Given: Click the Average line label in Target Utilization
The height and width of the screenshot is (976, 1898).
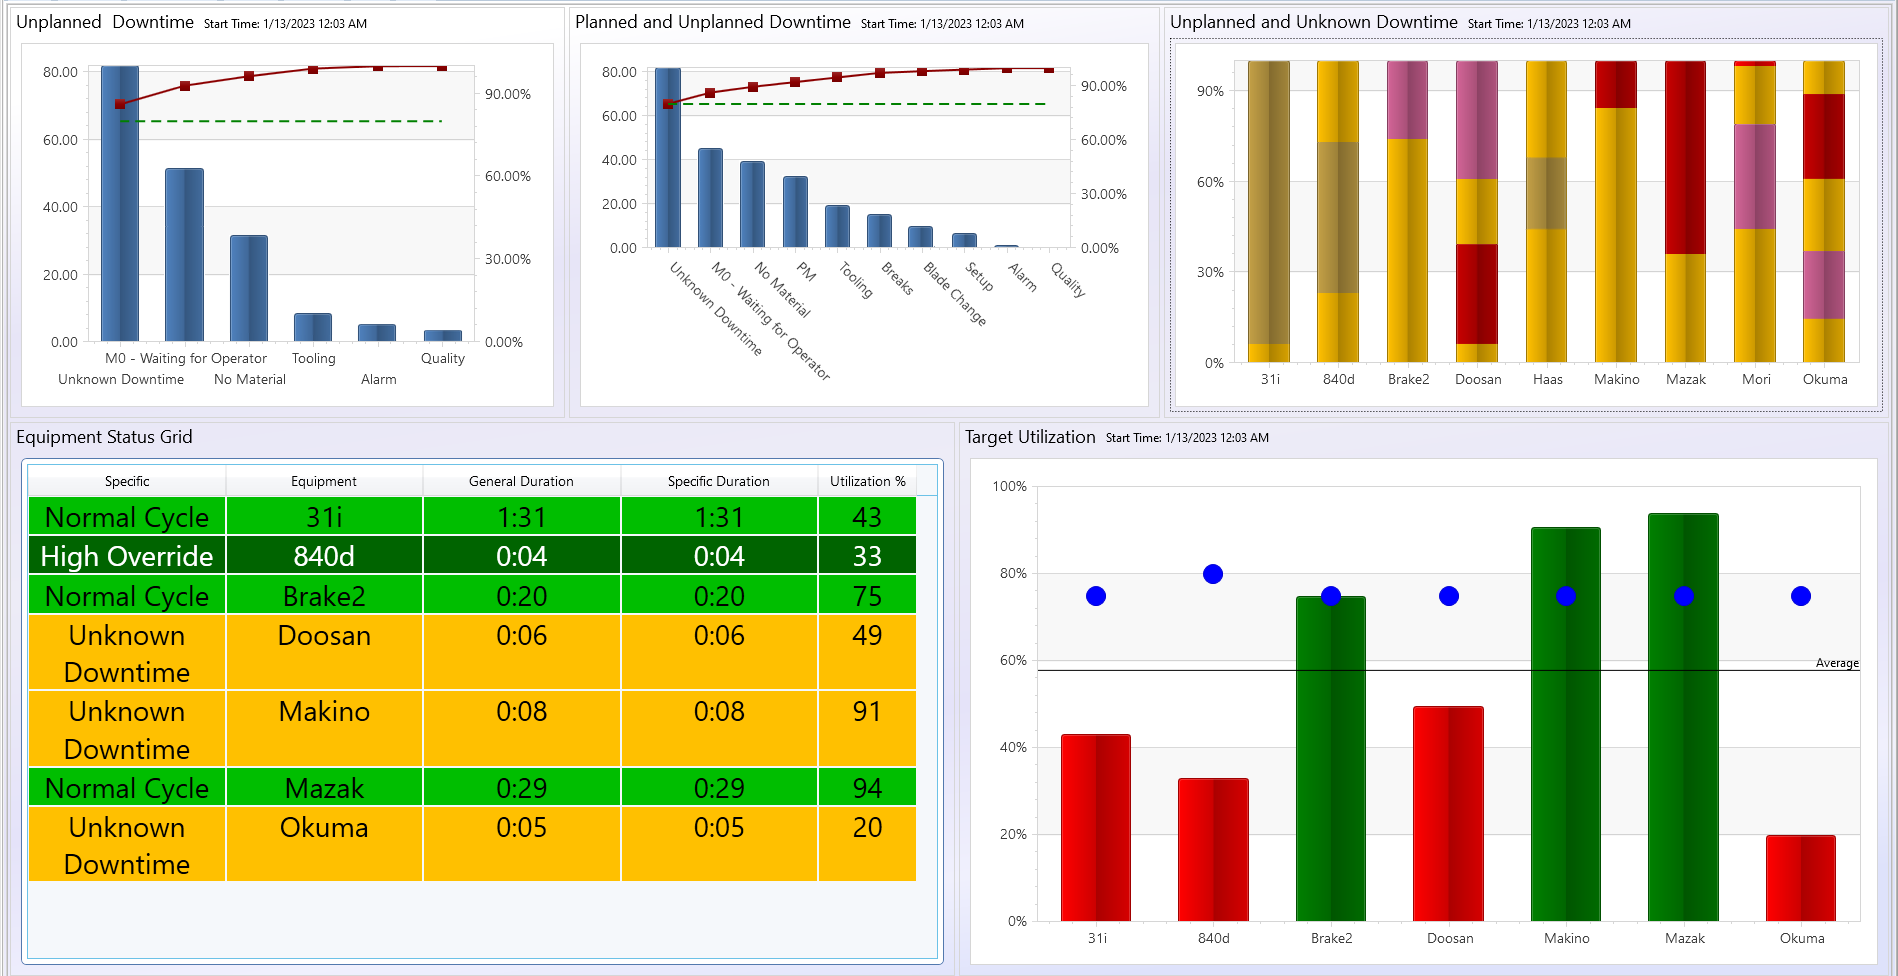Looking at the screenshot, I should pos(1838,662).
